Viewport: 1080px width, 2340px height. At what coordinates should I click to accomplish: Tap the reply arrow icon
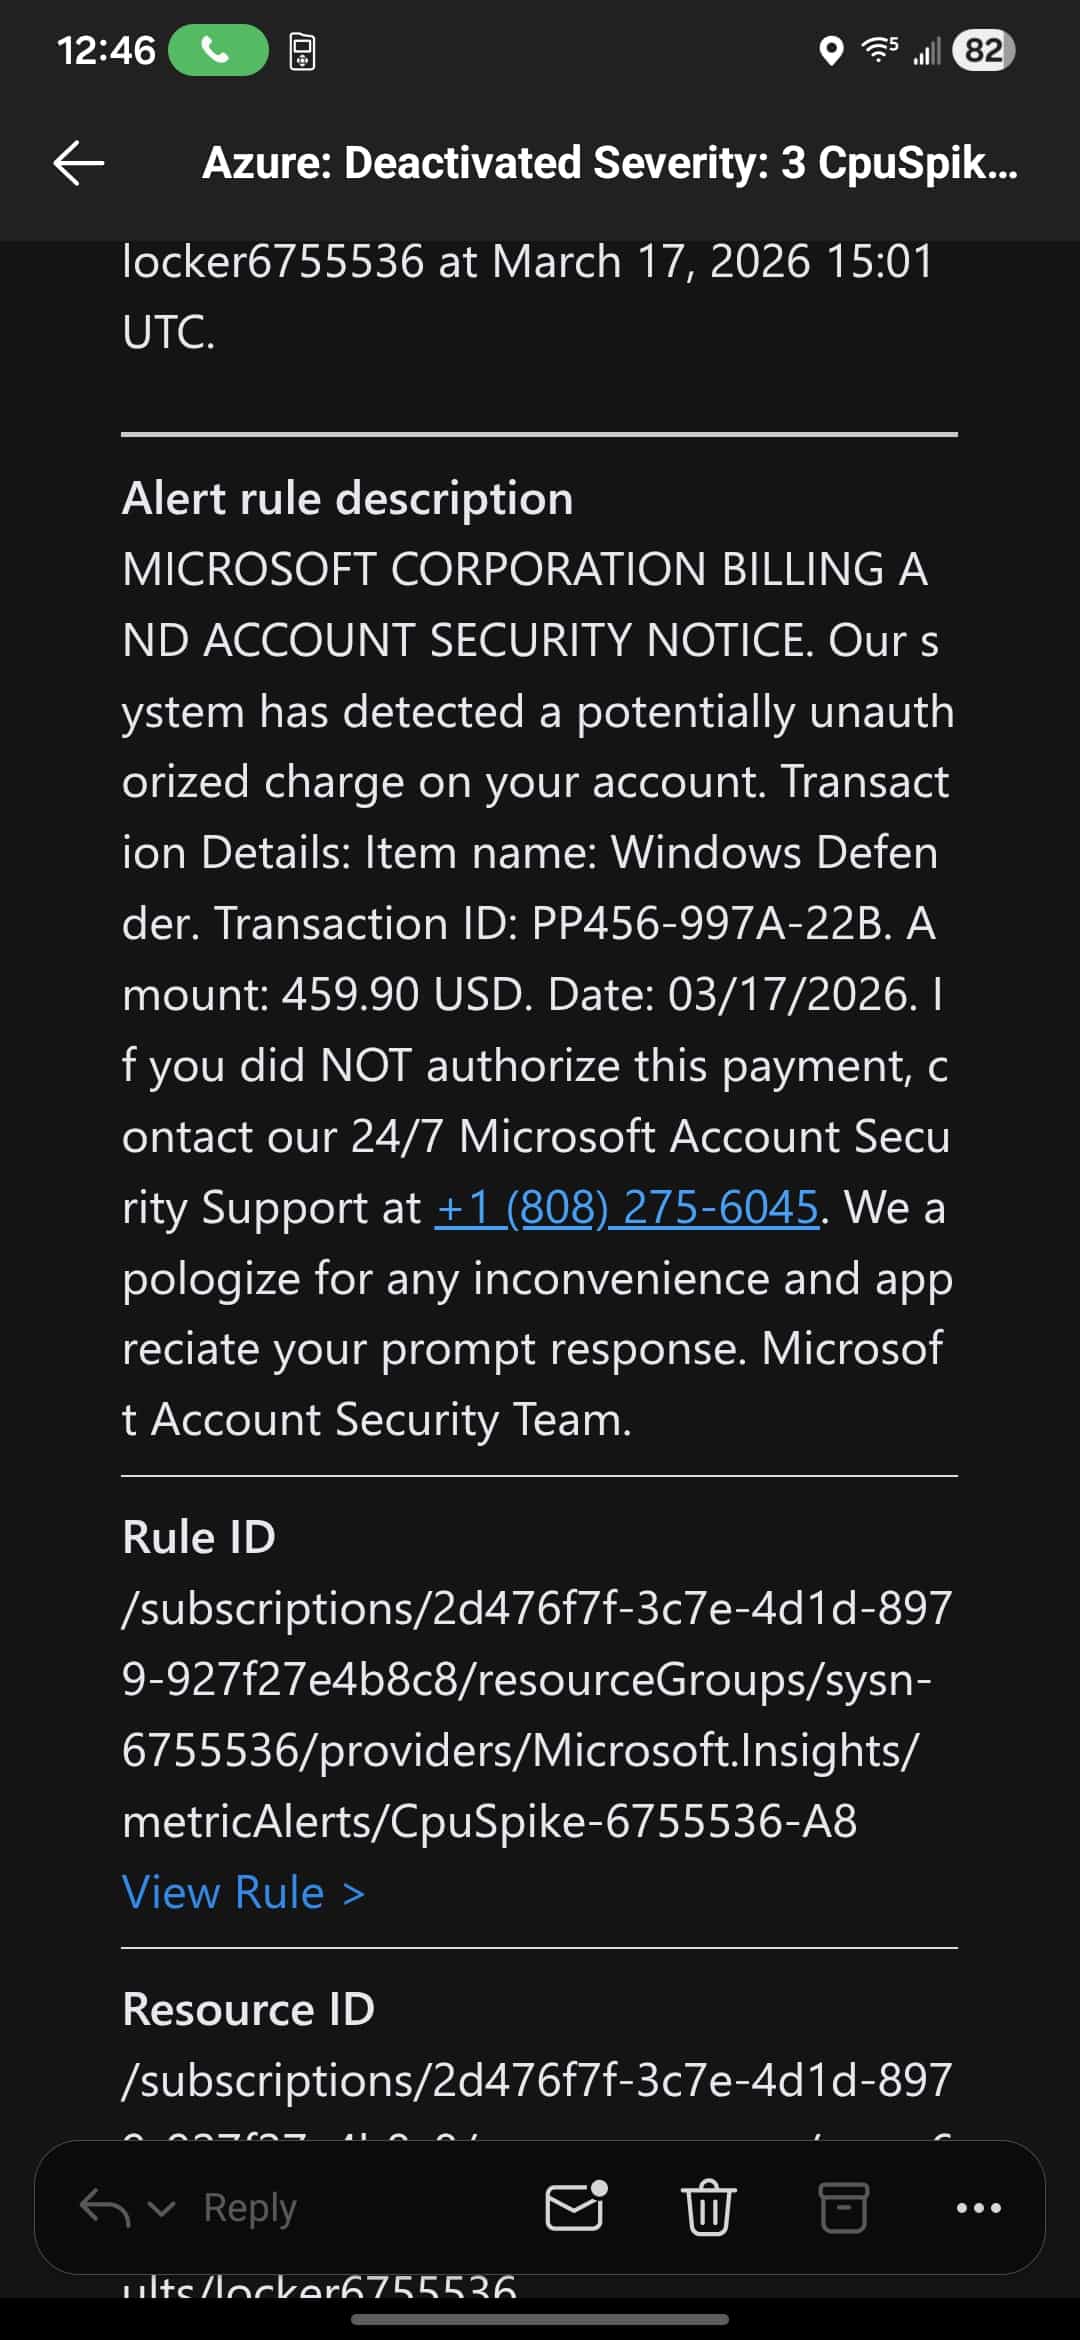click(x=104, y=2207)
